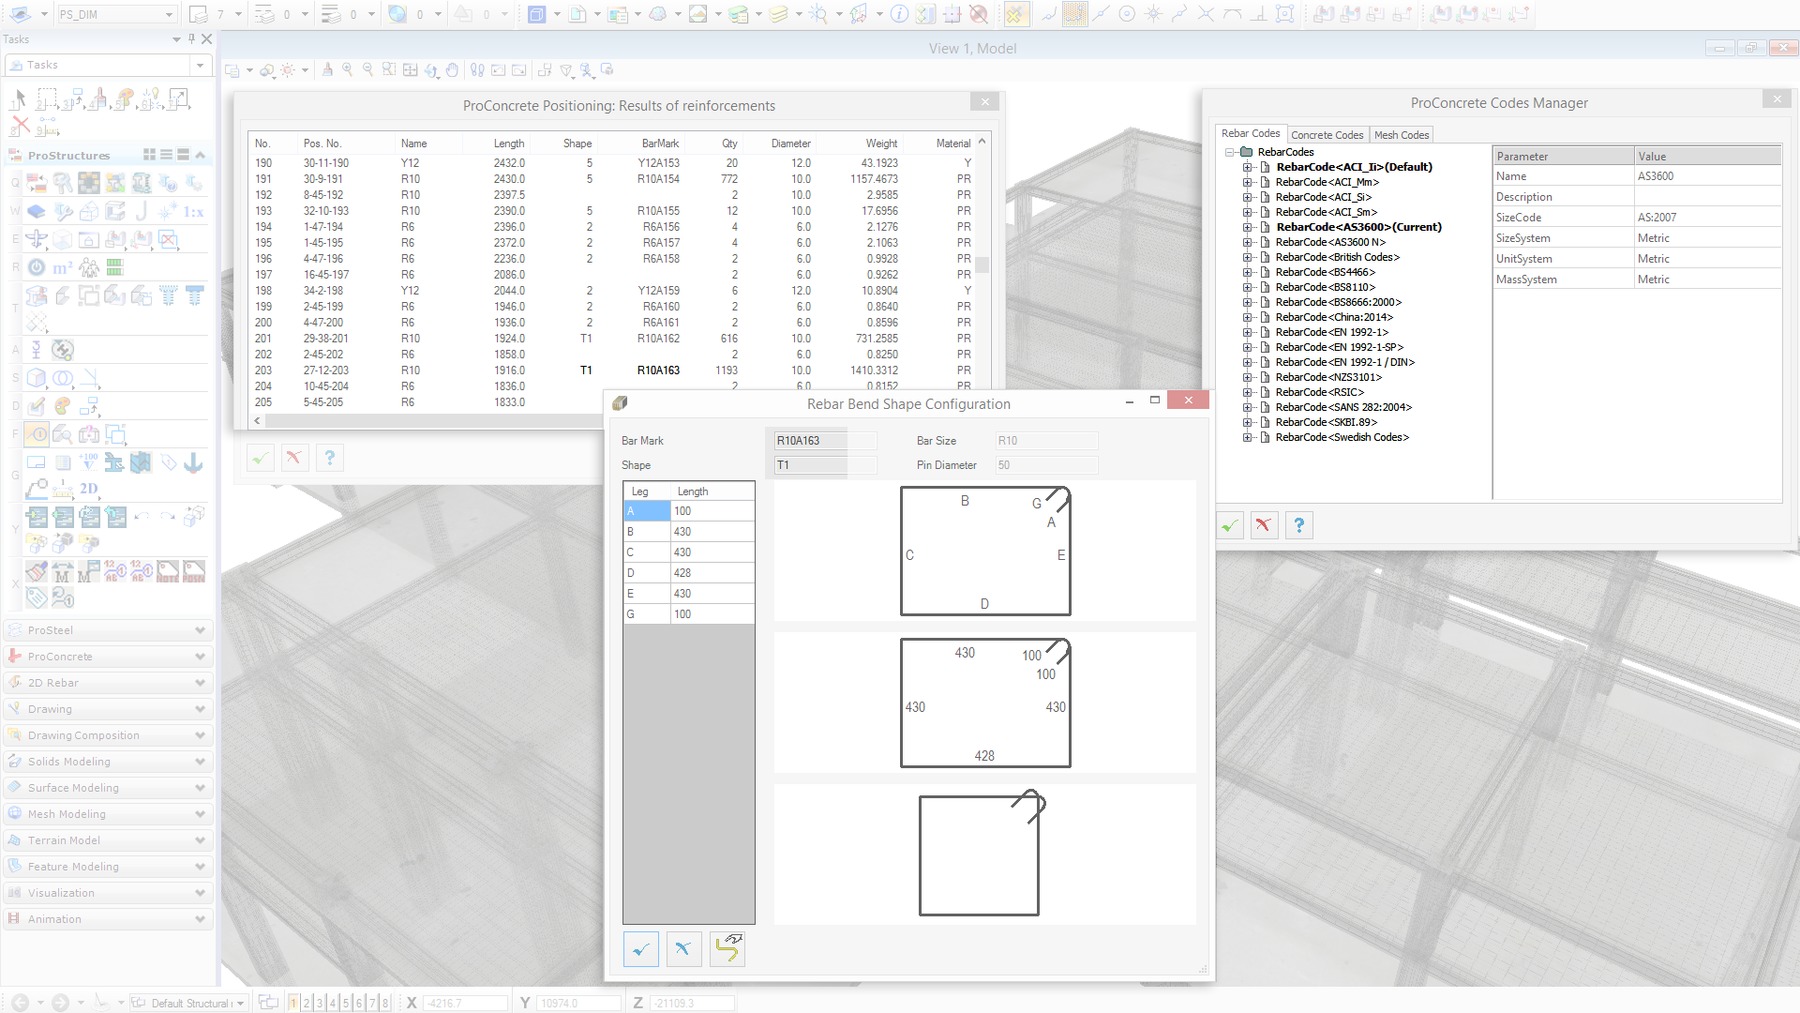Select the Element Selection arrow tool
The height and width of the screenshot is (1013, 1800).
click(18, 99)
